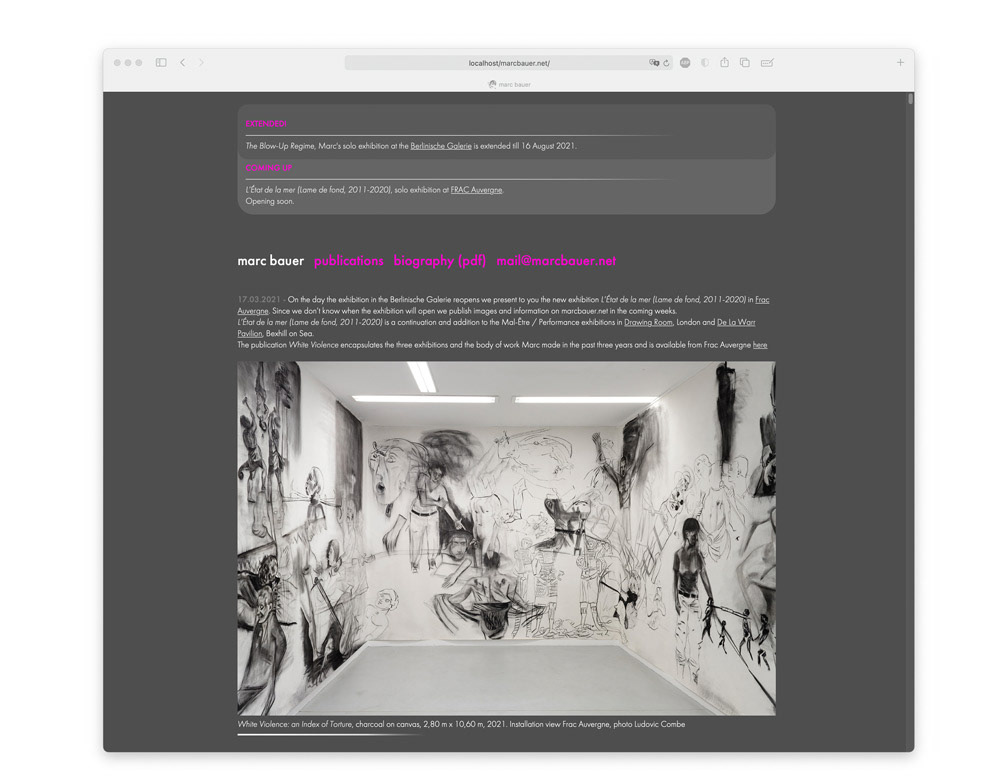Click the 17.03.2021 date text
996x778 pixels.
point(259,299)
